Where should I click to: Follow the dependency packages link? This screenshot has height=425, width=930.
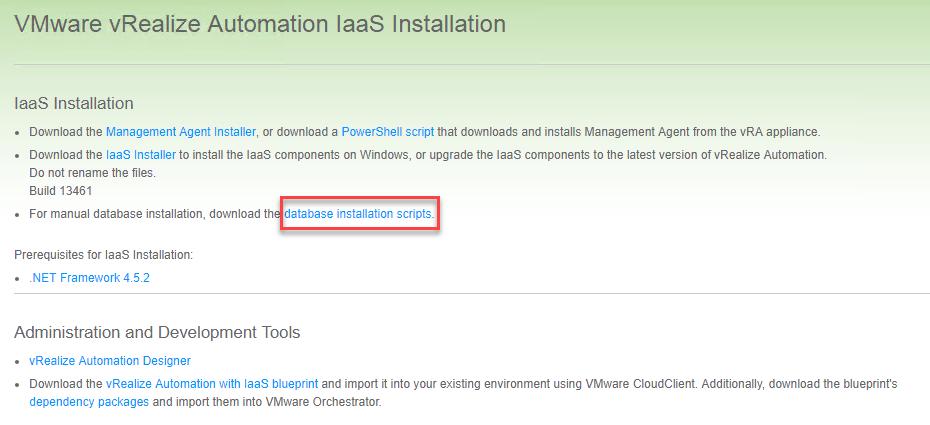89,402
